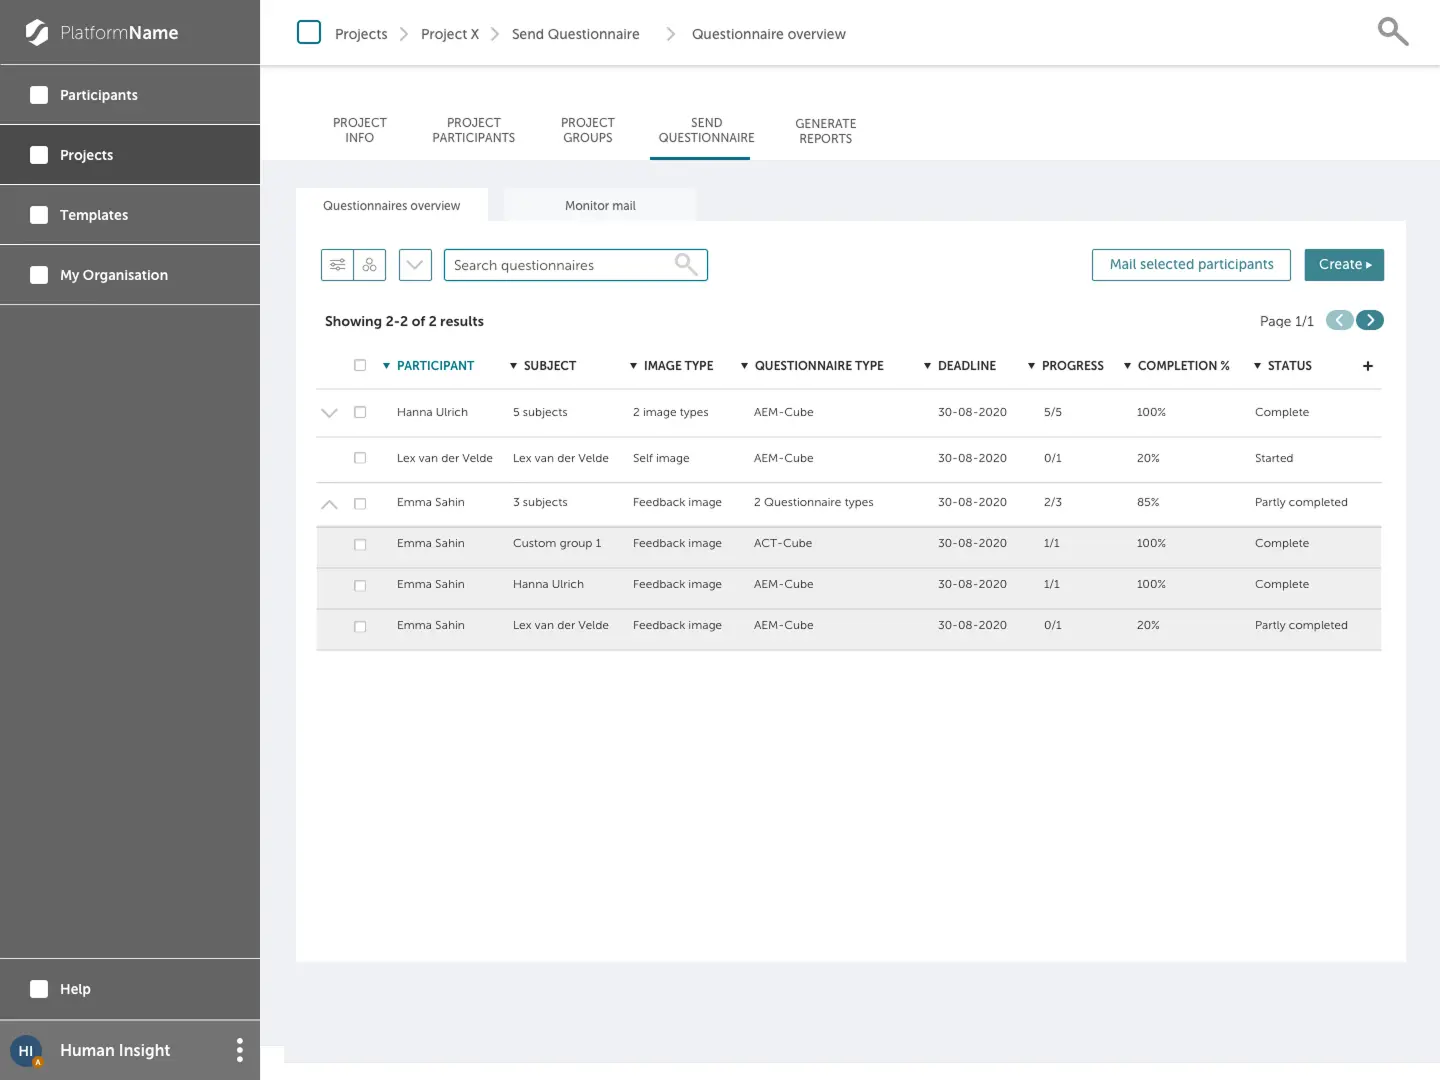This screenshot has height=1080, width=1440.
Task: Go to Send Questionnaire breadcrumb link
Action: (576, 34)
